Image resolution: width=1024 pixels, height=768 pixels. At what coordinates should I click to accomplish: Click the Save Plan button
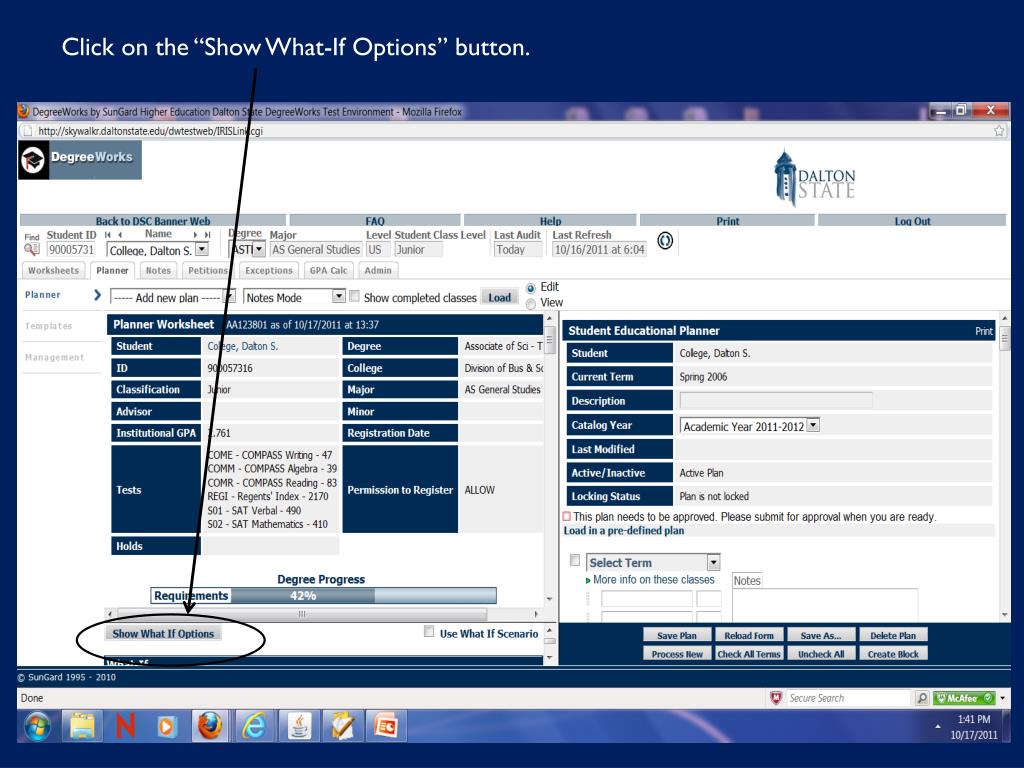[x=677, y=635]
